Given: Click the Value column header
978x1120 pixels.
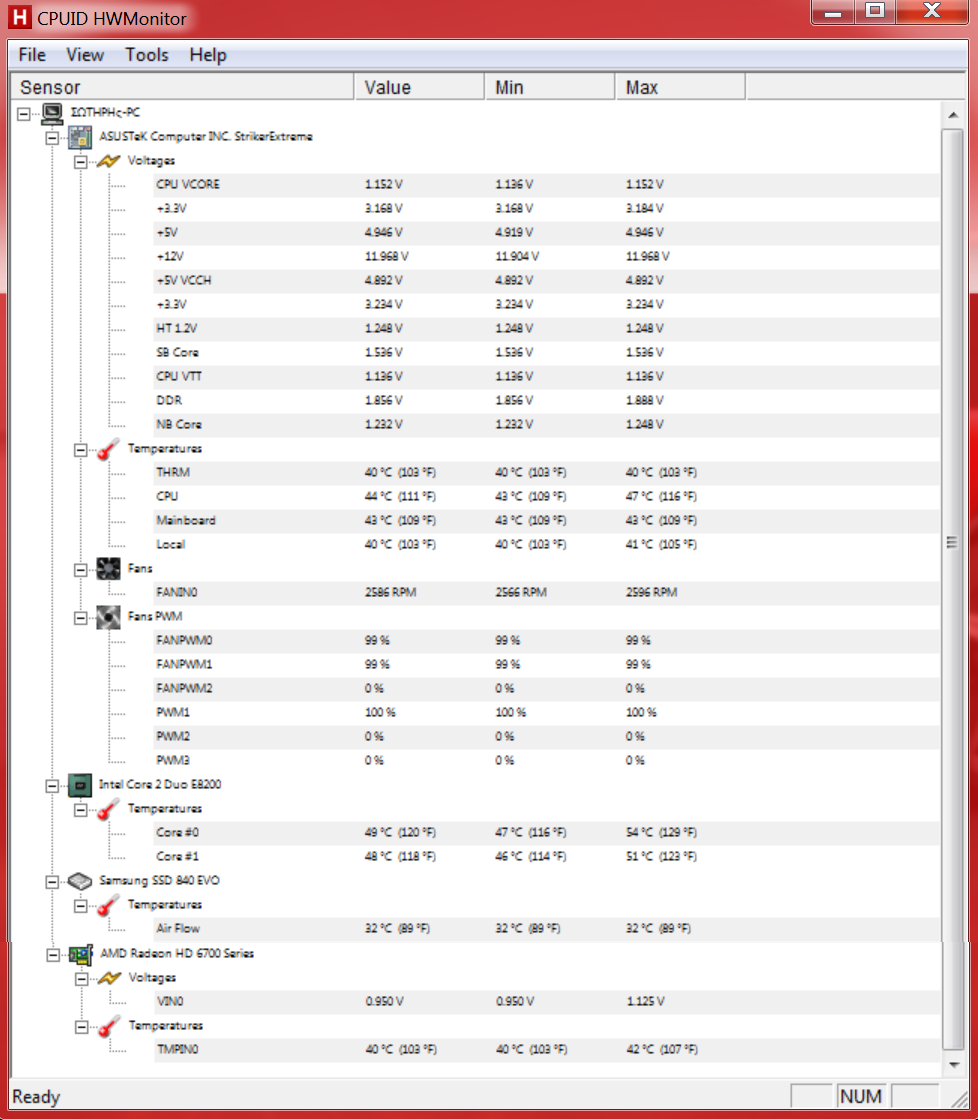Looking at the screenshot, I should tap(419, 87).
